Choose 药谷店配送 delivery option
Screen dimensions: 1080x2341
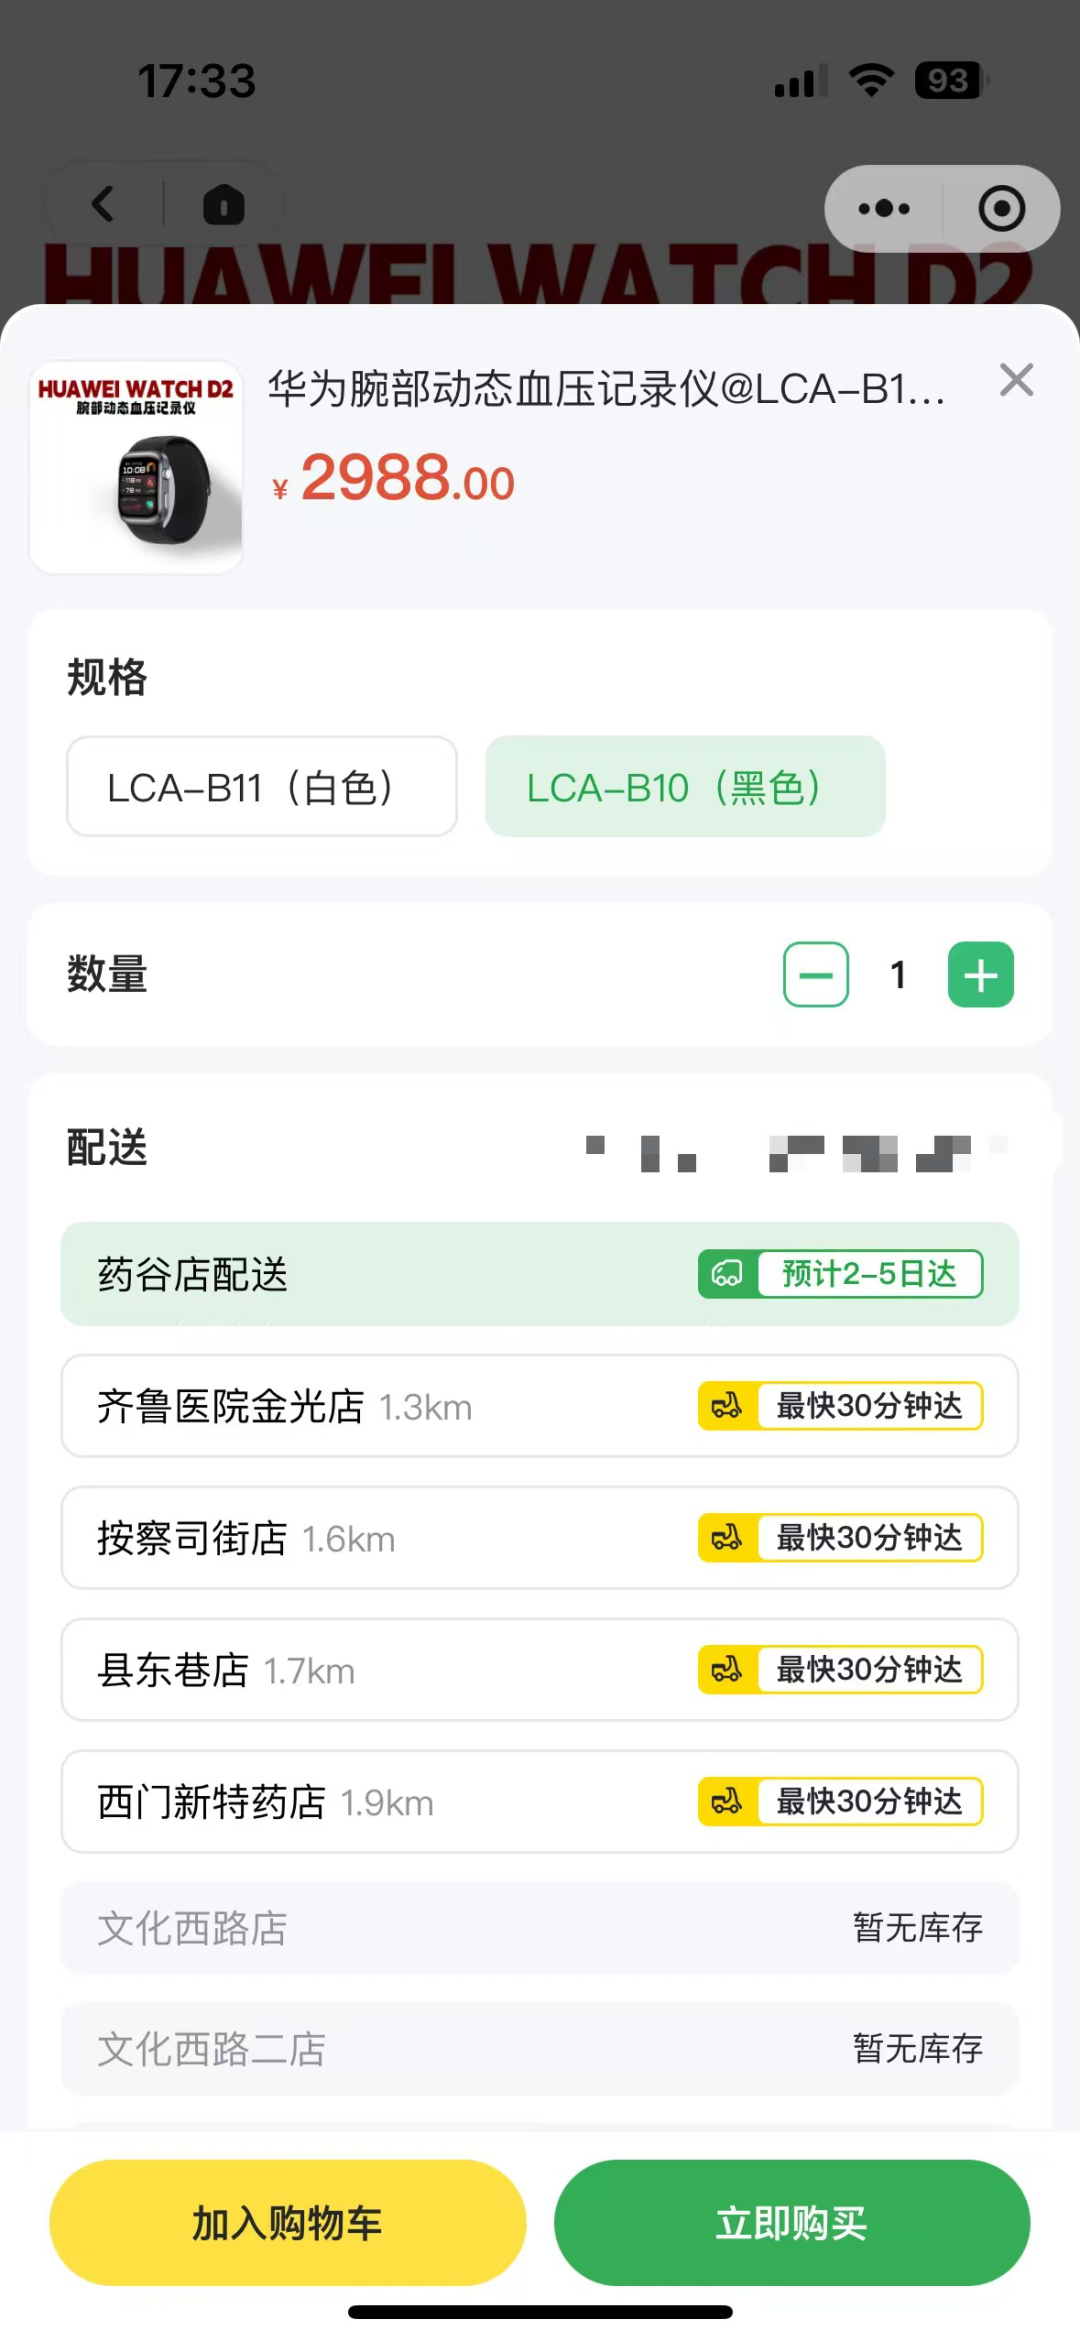[x=540, y=1274]
